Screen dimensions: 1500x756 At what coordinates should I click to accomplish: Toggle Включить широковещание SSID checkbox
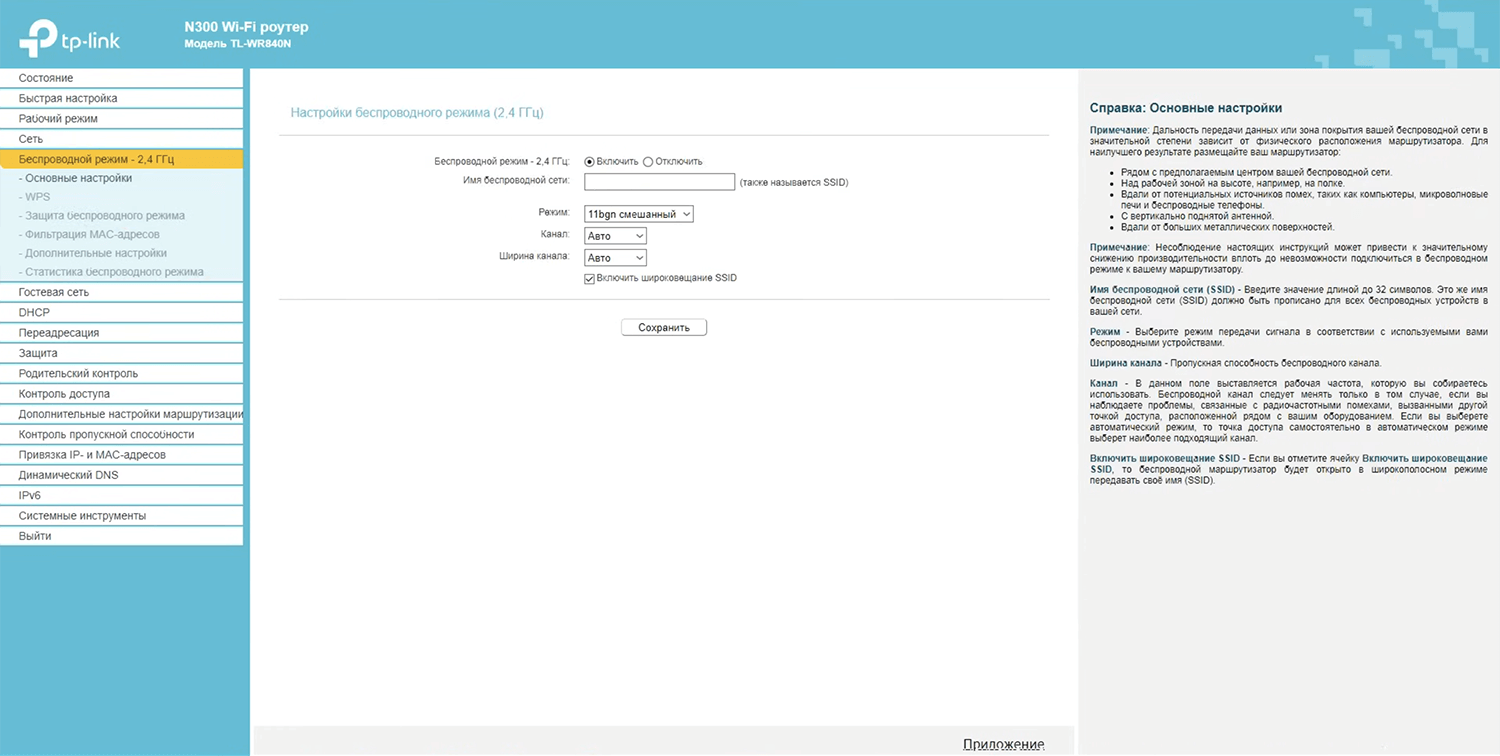[590, 278]
